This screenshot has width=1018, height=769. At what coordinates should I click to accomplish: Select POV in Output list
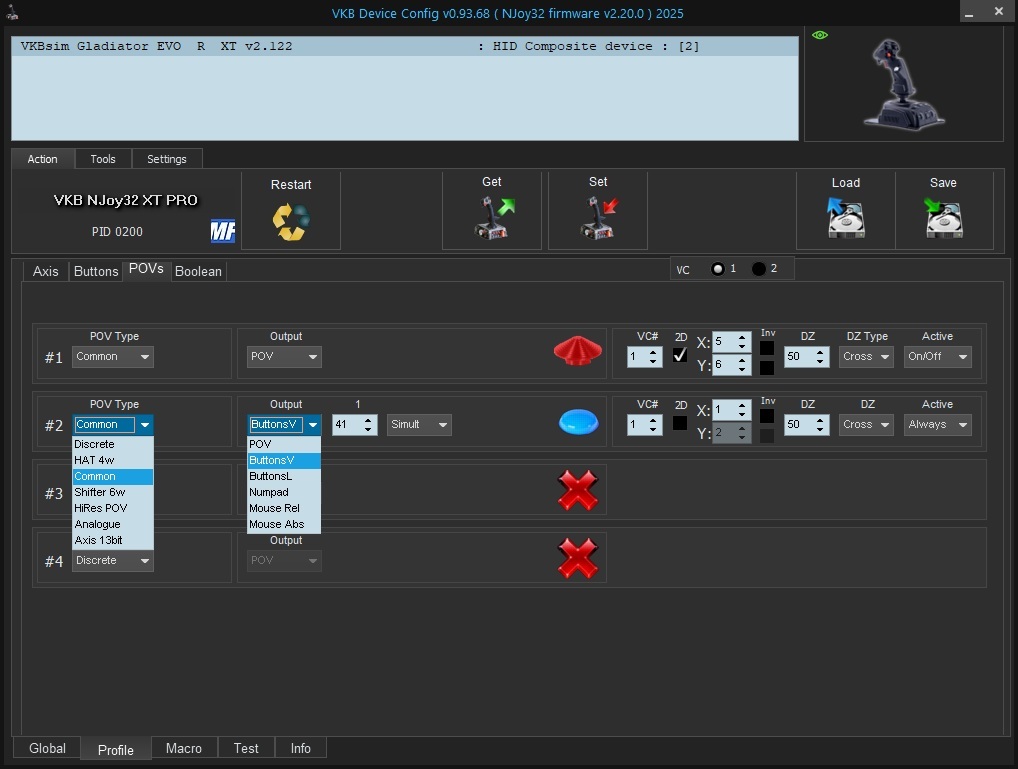(x=284, y=444)
